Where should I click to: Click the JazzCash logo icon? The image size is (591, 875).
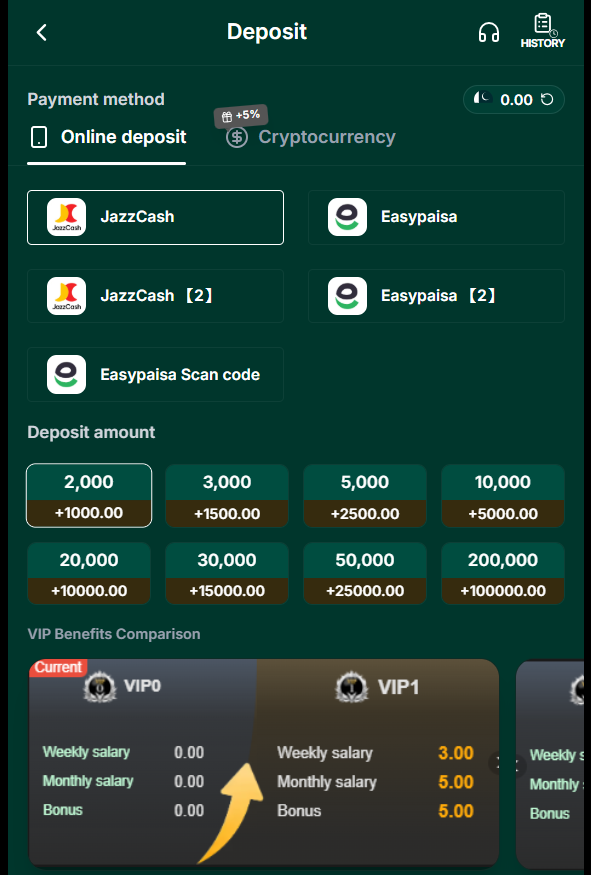tap(66, 217)
